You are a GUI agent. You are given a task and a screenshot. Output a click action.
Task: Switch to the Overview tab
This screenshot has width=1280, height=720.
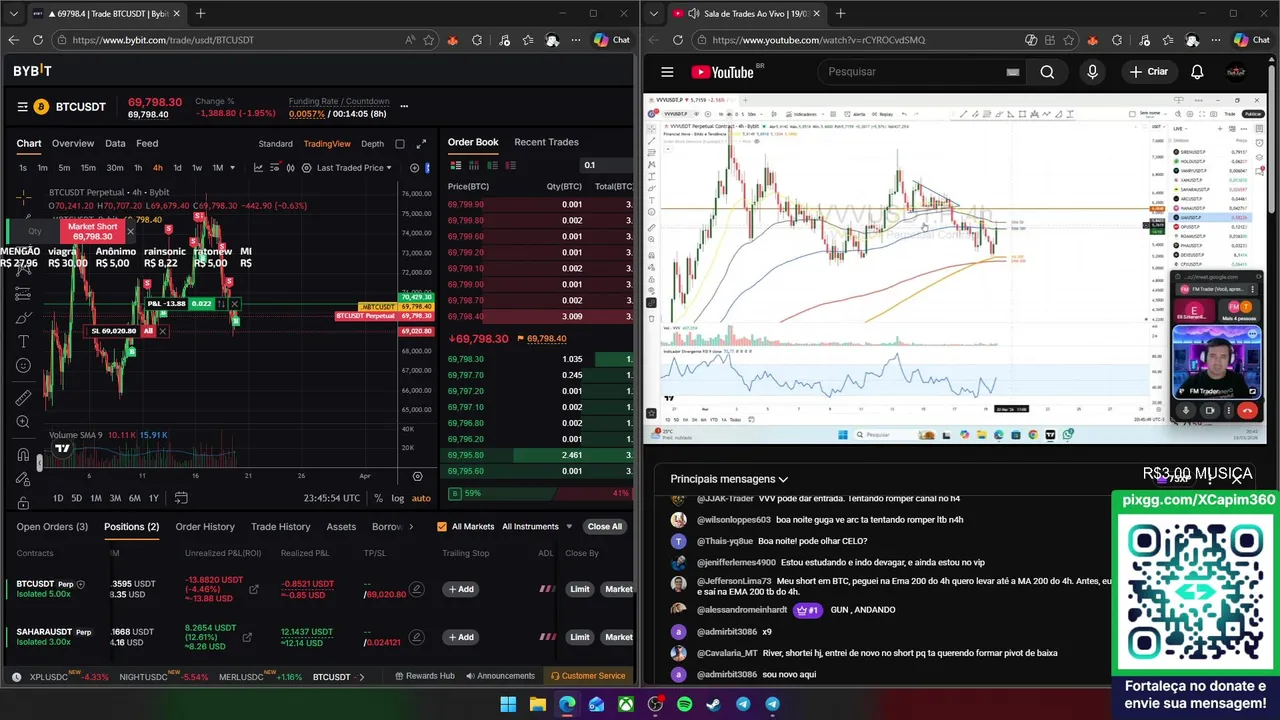click(73, 144)
